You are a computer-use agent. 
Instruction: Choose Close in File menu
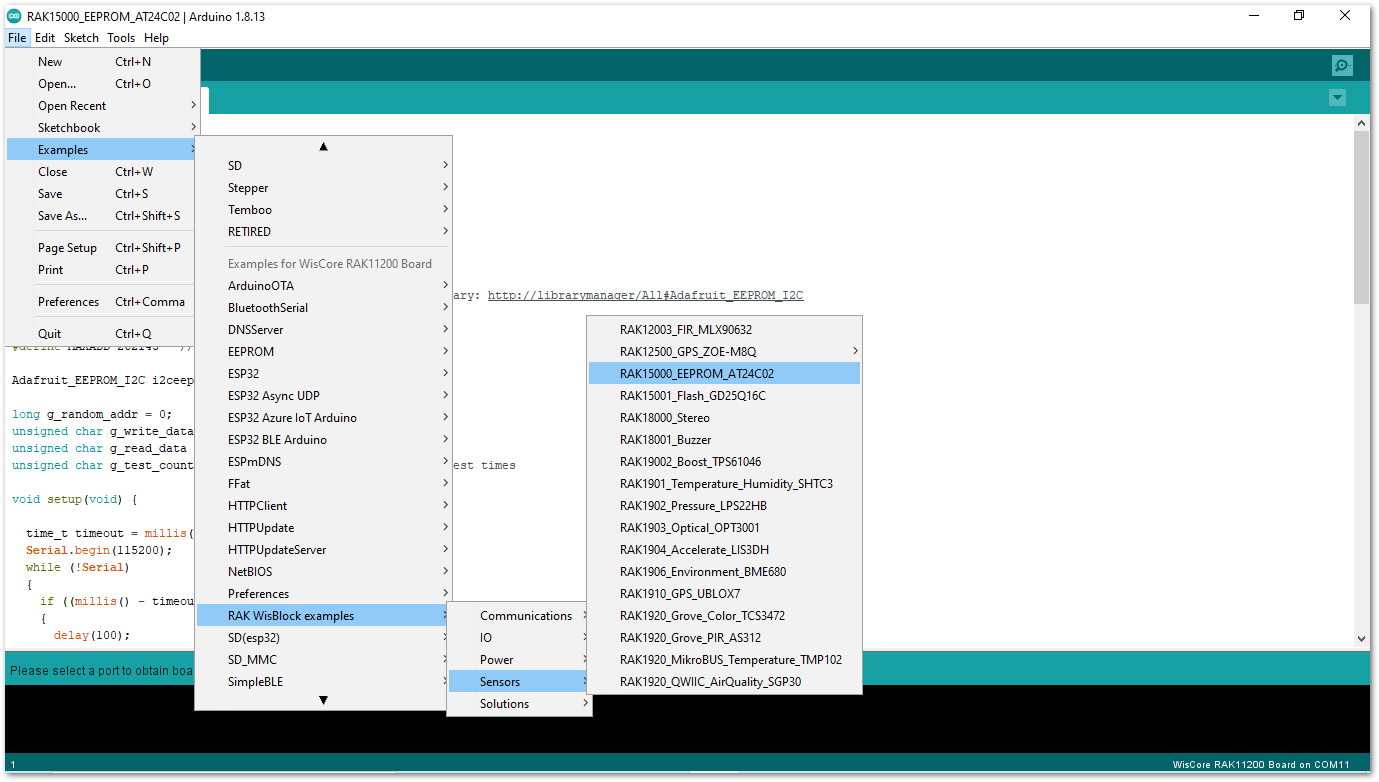pos(102,172)
